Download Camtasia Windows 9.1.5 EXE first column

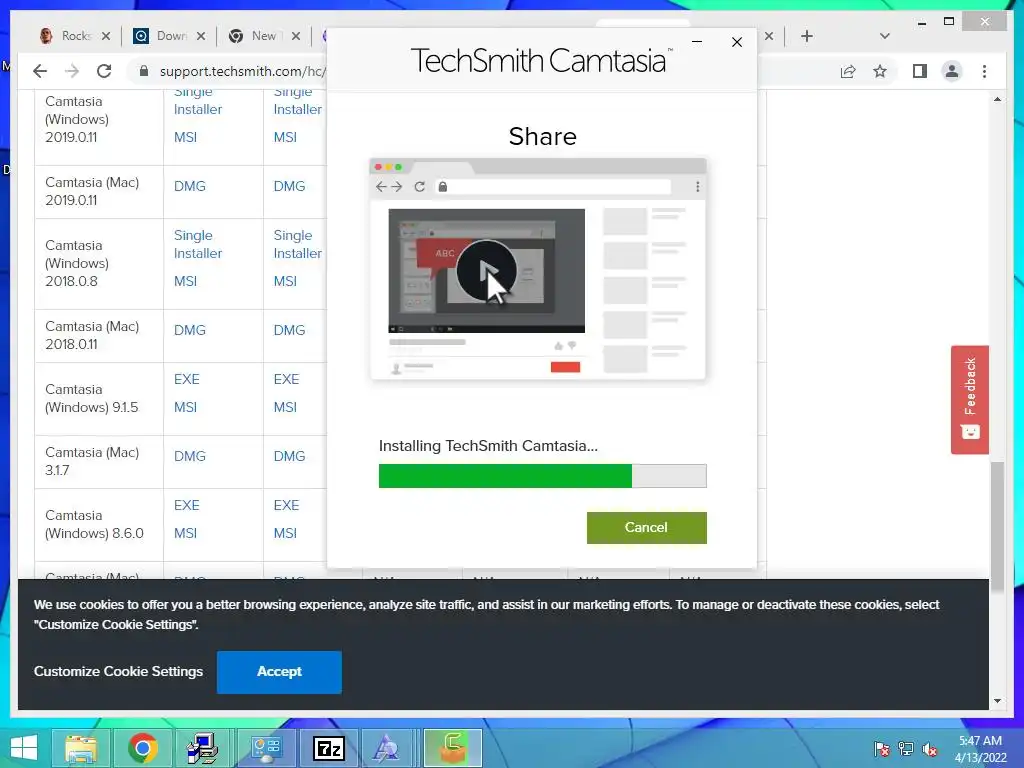(x=187, y=379)
